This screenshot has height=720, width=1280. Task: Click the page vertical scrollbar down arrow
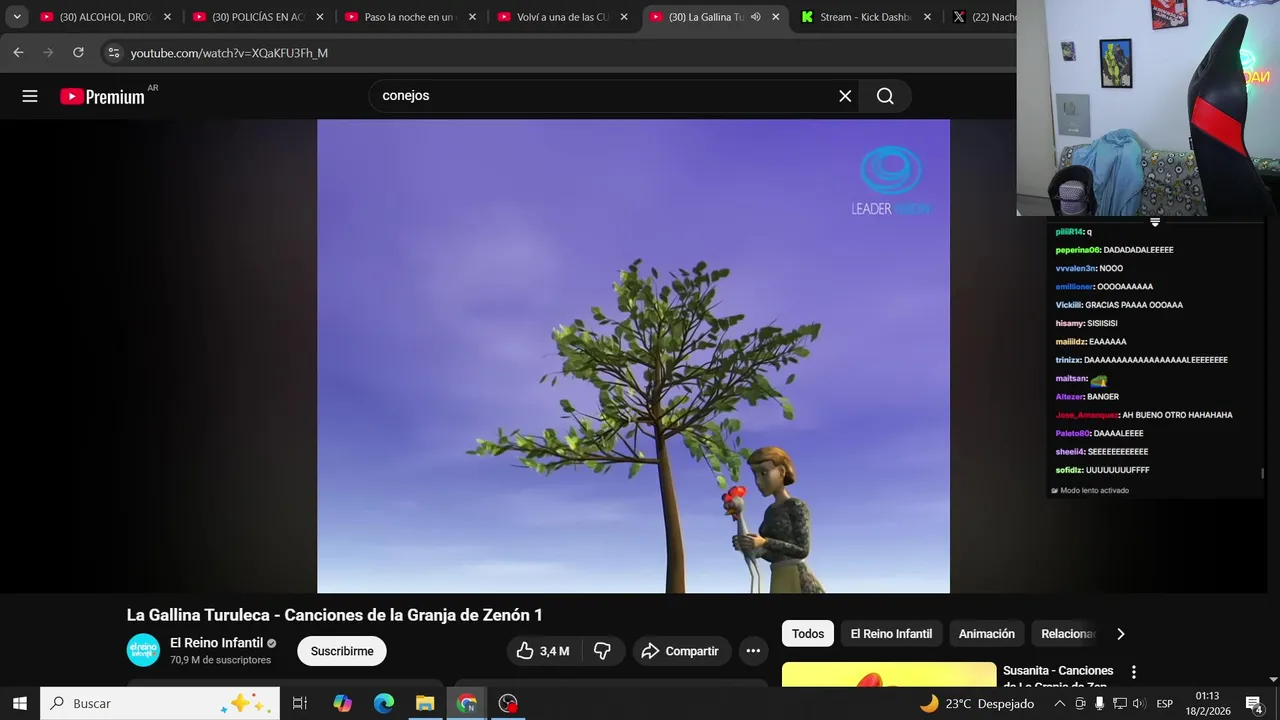(1273, 680)
